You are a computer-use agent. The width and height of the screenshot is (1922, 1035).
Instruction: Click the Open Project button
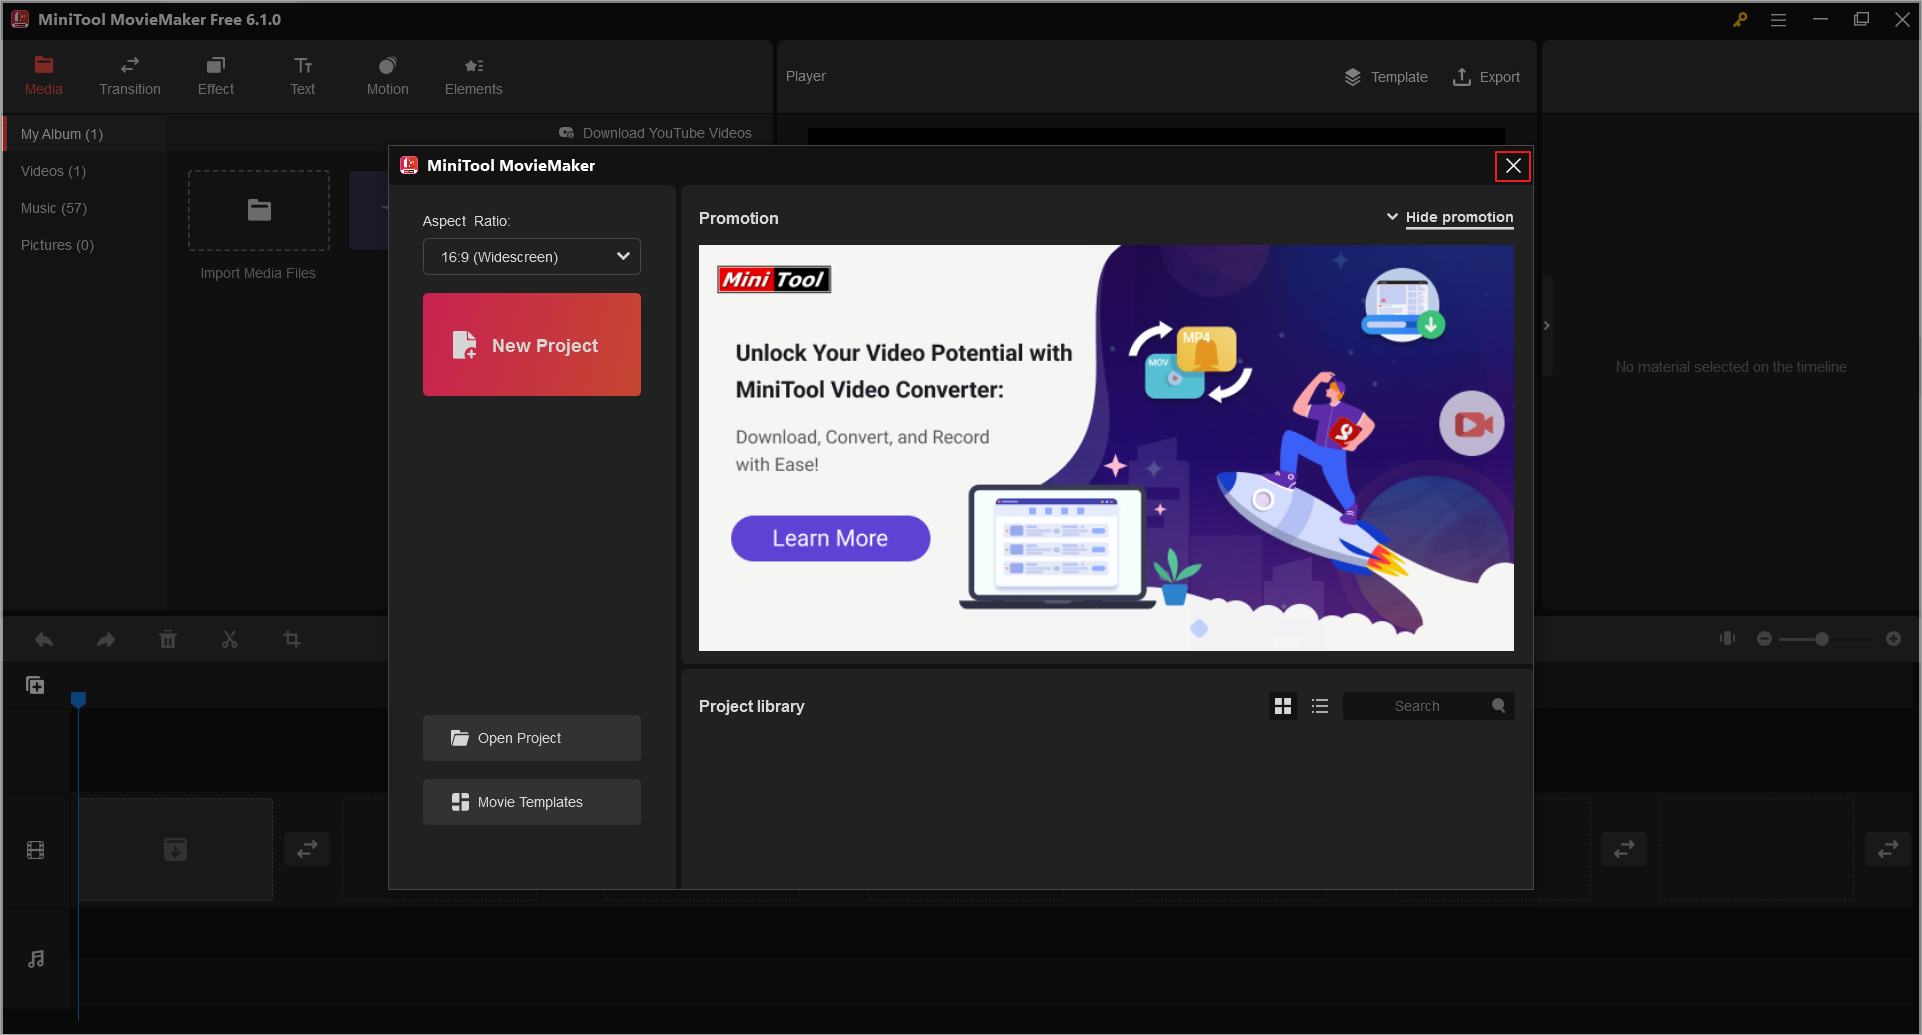tap(532, 738)
